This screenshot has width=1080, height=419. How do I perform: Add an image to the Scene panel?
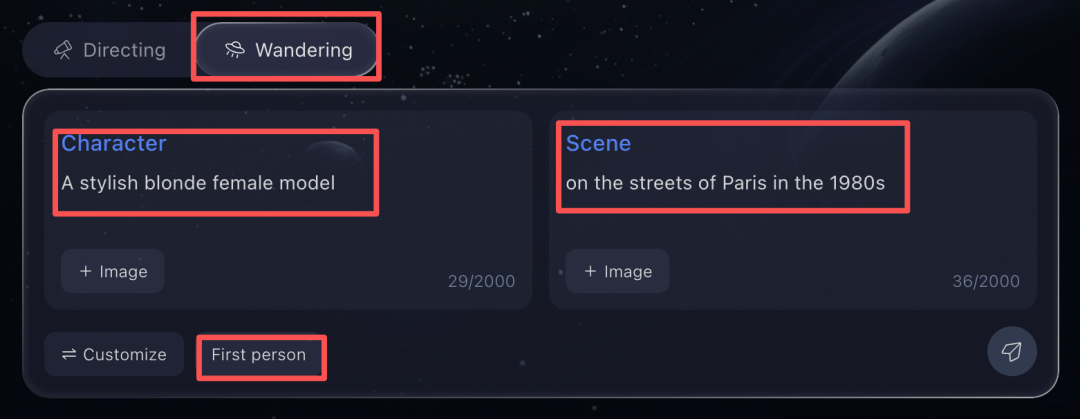(x=617, y=271)
